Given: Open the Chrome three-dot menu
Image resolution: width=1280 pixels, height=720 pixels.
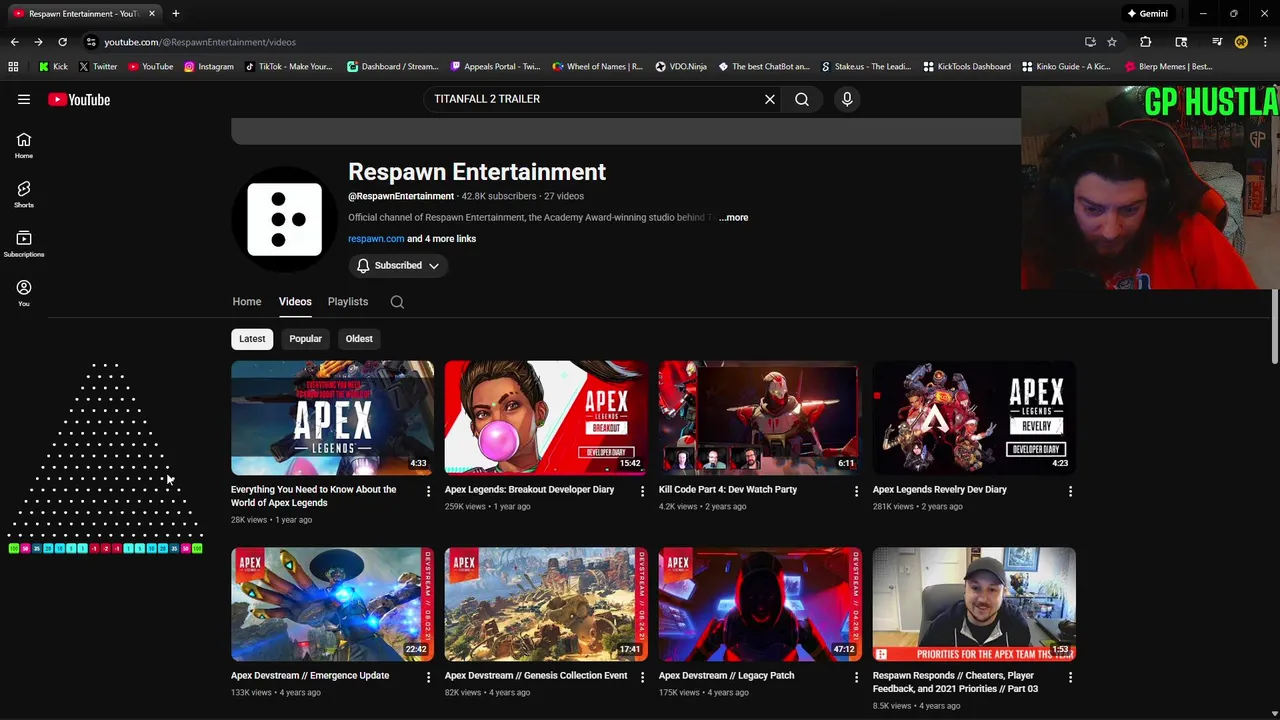Looking at the screenshot, I should pyautogui.click(x=1265, y=42).
